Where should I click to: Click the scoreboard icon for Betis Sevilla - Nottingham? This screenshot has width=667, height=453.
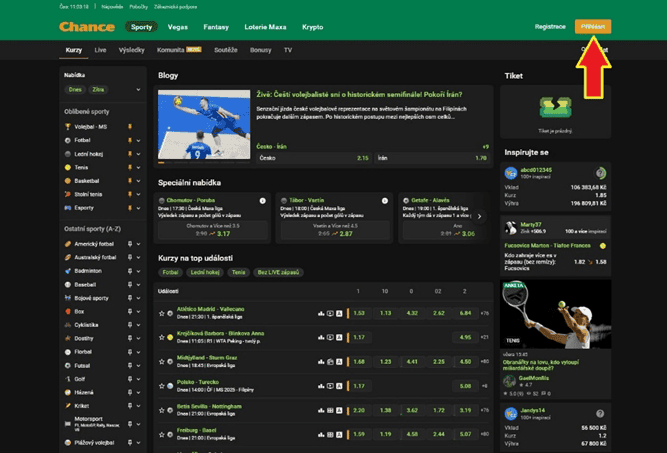pyautogui.click(x=330, y=410)
